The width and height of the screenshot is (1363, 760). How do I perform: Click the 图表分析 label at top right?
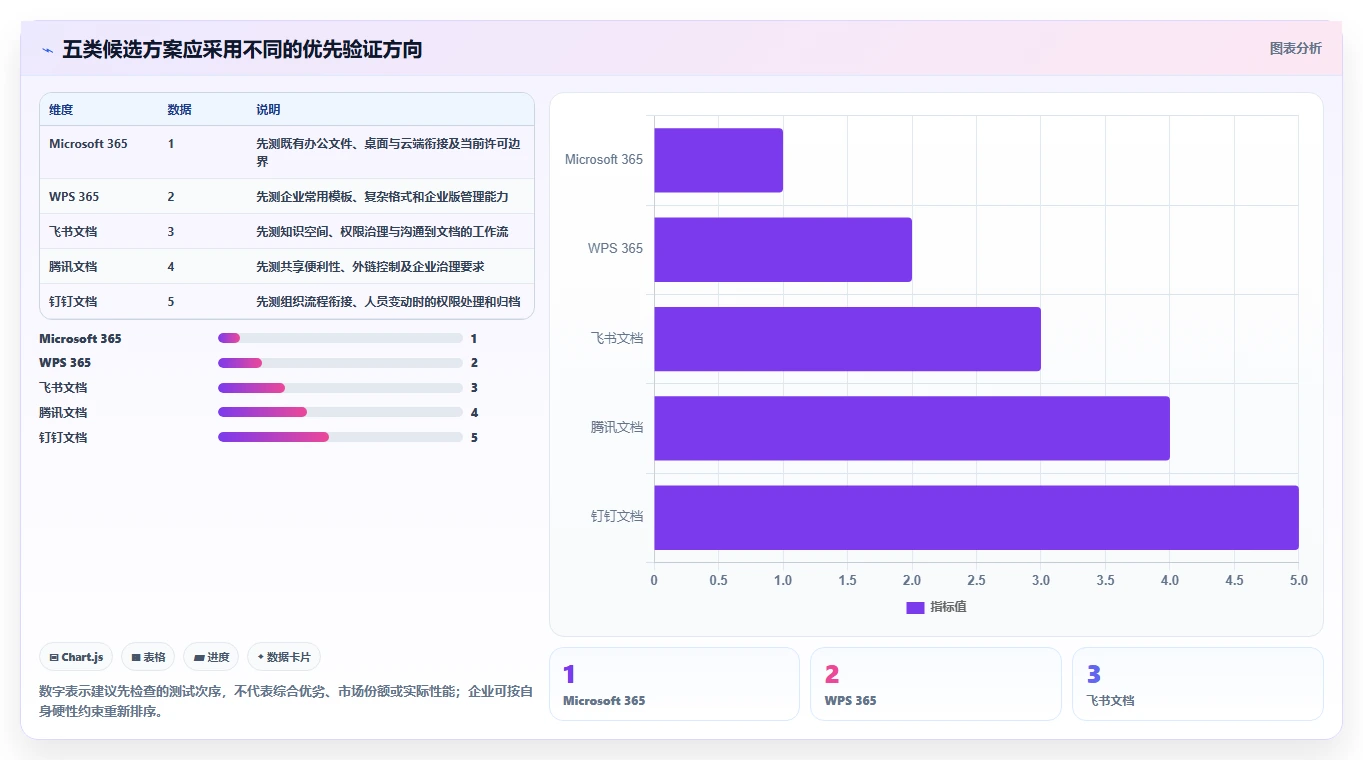tap(1295, 48)
